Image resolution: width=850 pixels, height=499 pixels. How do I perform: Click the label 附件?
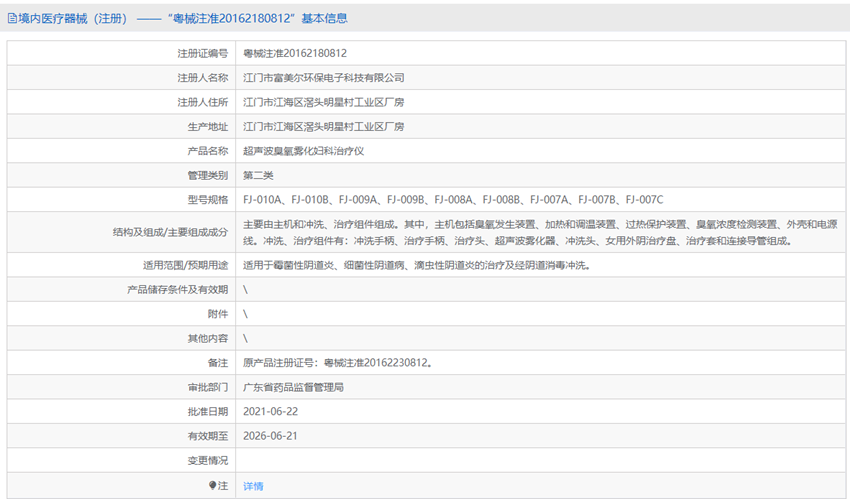218,314
